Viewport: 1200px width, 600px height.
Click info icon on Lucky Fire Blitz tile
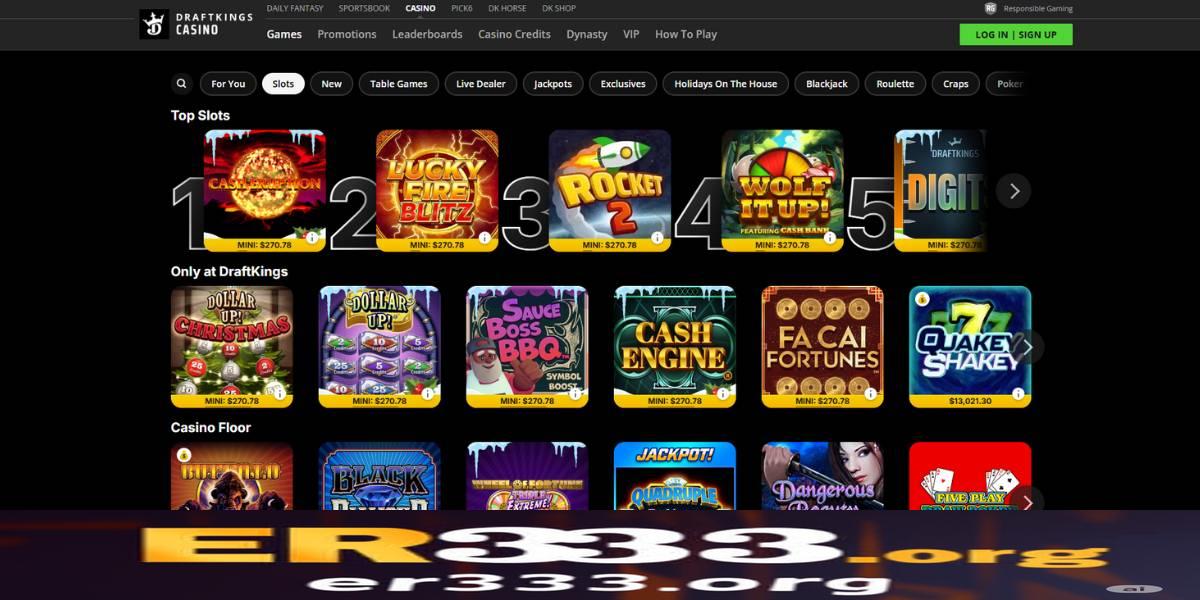pyautogui.click(x=484, y=238)
